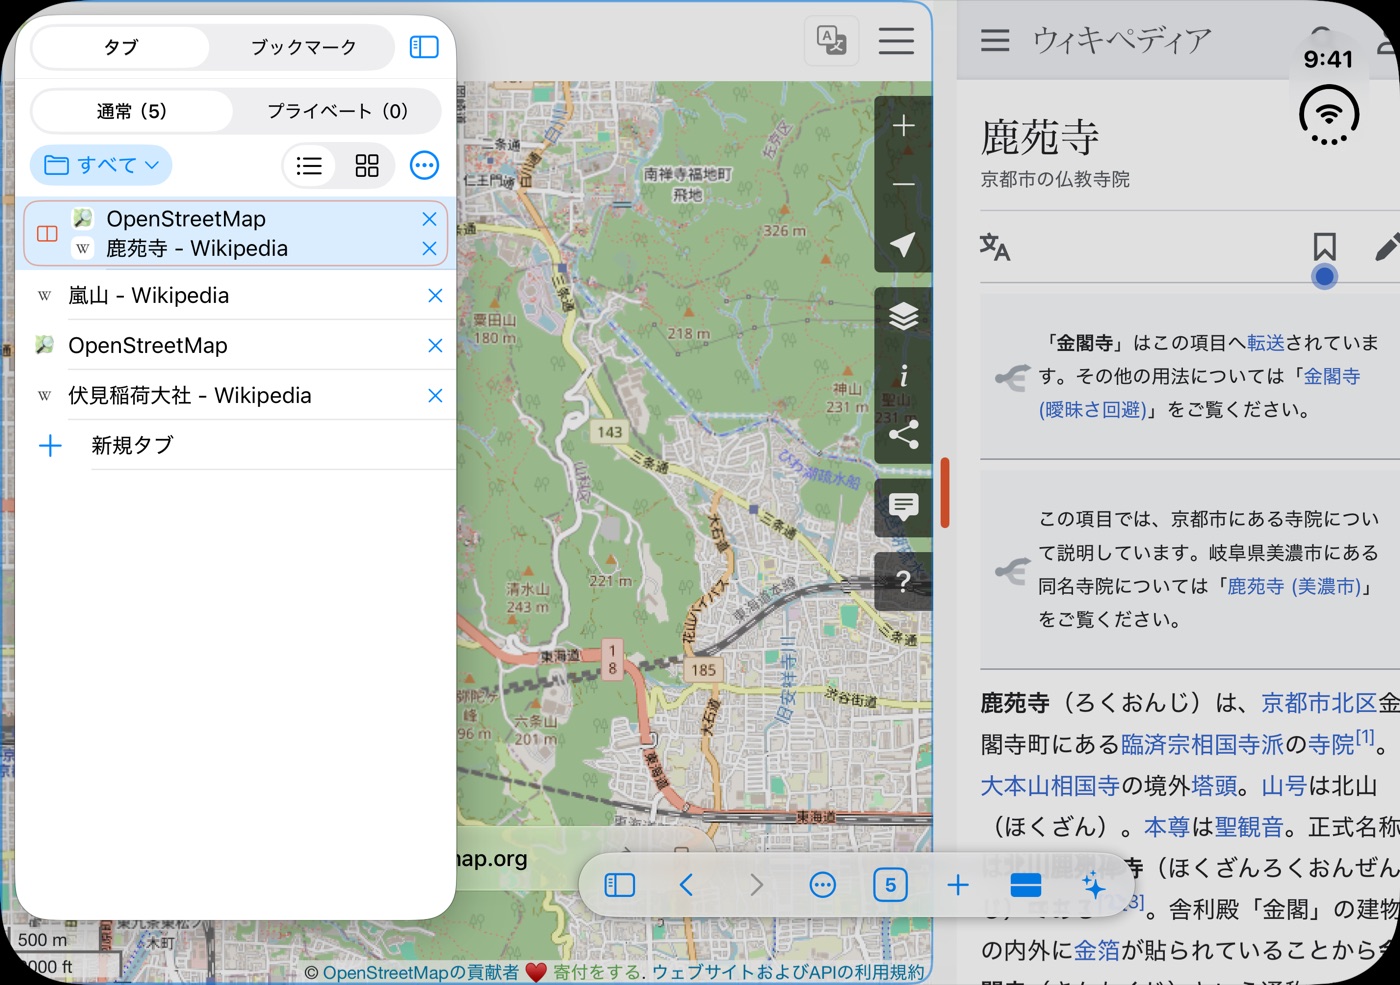Viewport: 1400px width, 985px height.
Task: Query map features with the question mark
Action: (x=903, y=581)
